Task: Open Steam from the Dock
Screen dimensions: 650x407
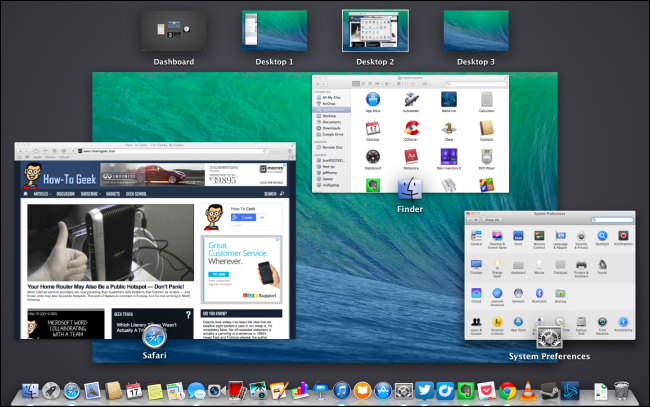Action: pos(549,391)
